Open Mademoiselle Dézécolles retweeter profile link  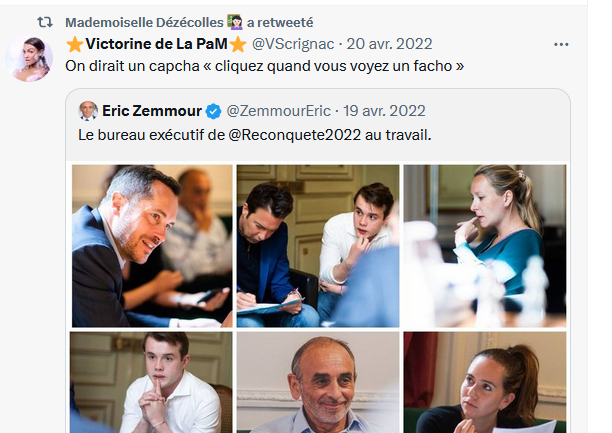(x=144, y=23)
